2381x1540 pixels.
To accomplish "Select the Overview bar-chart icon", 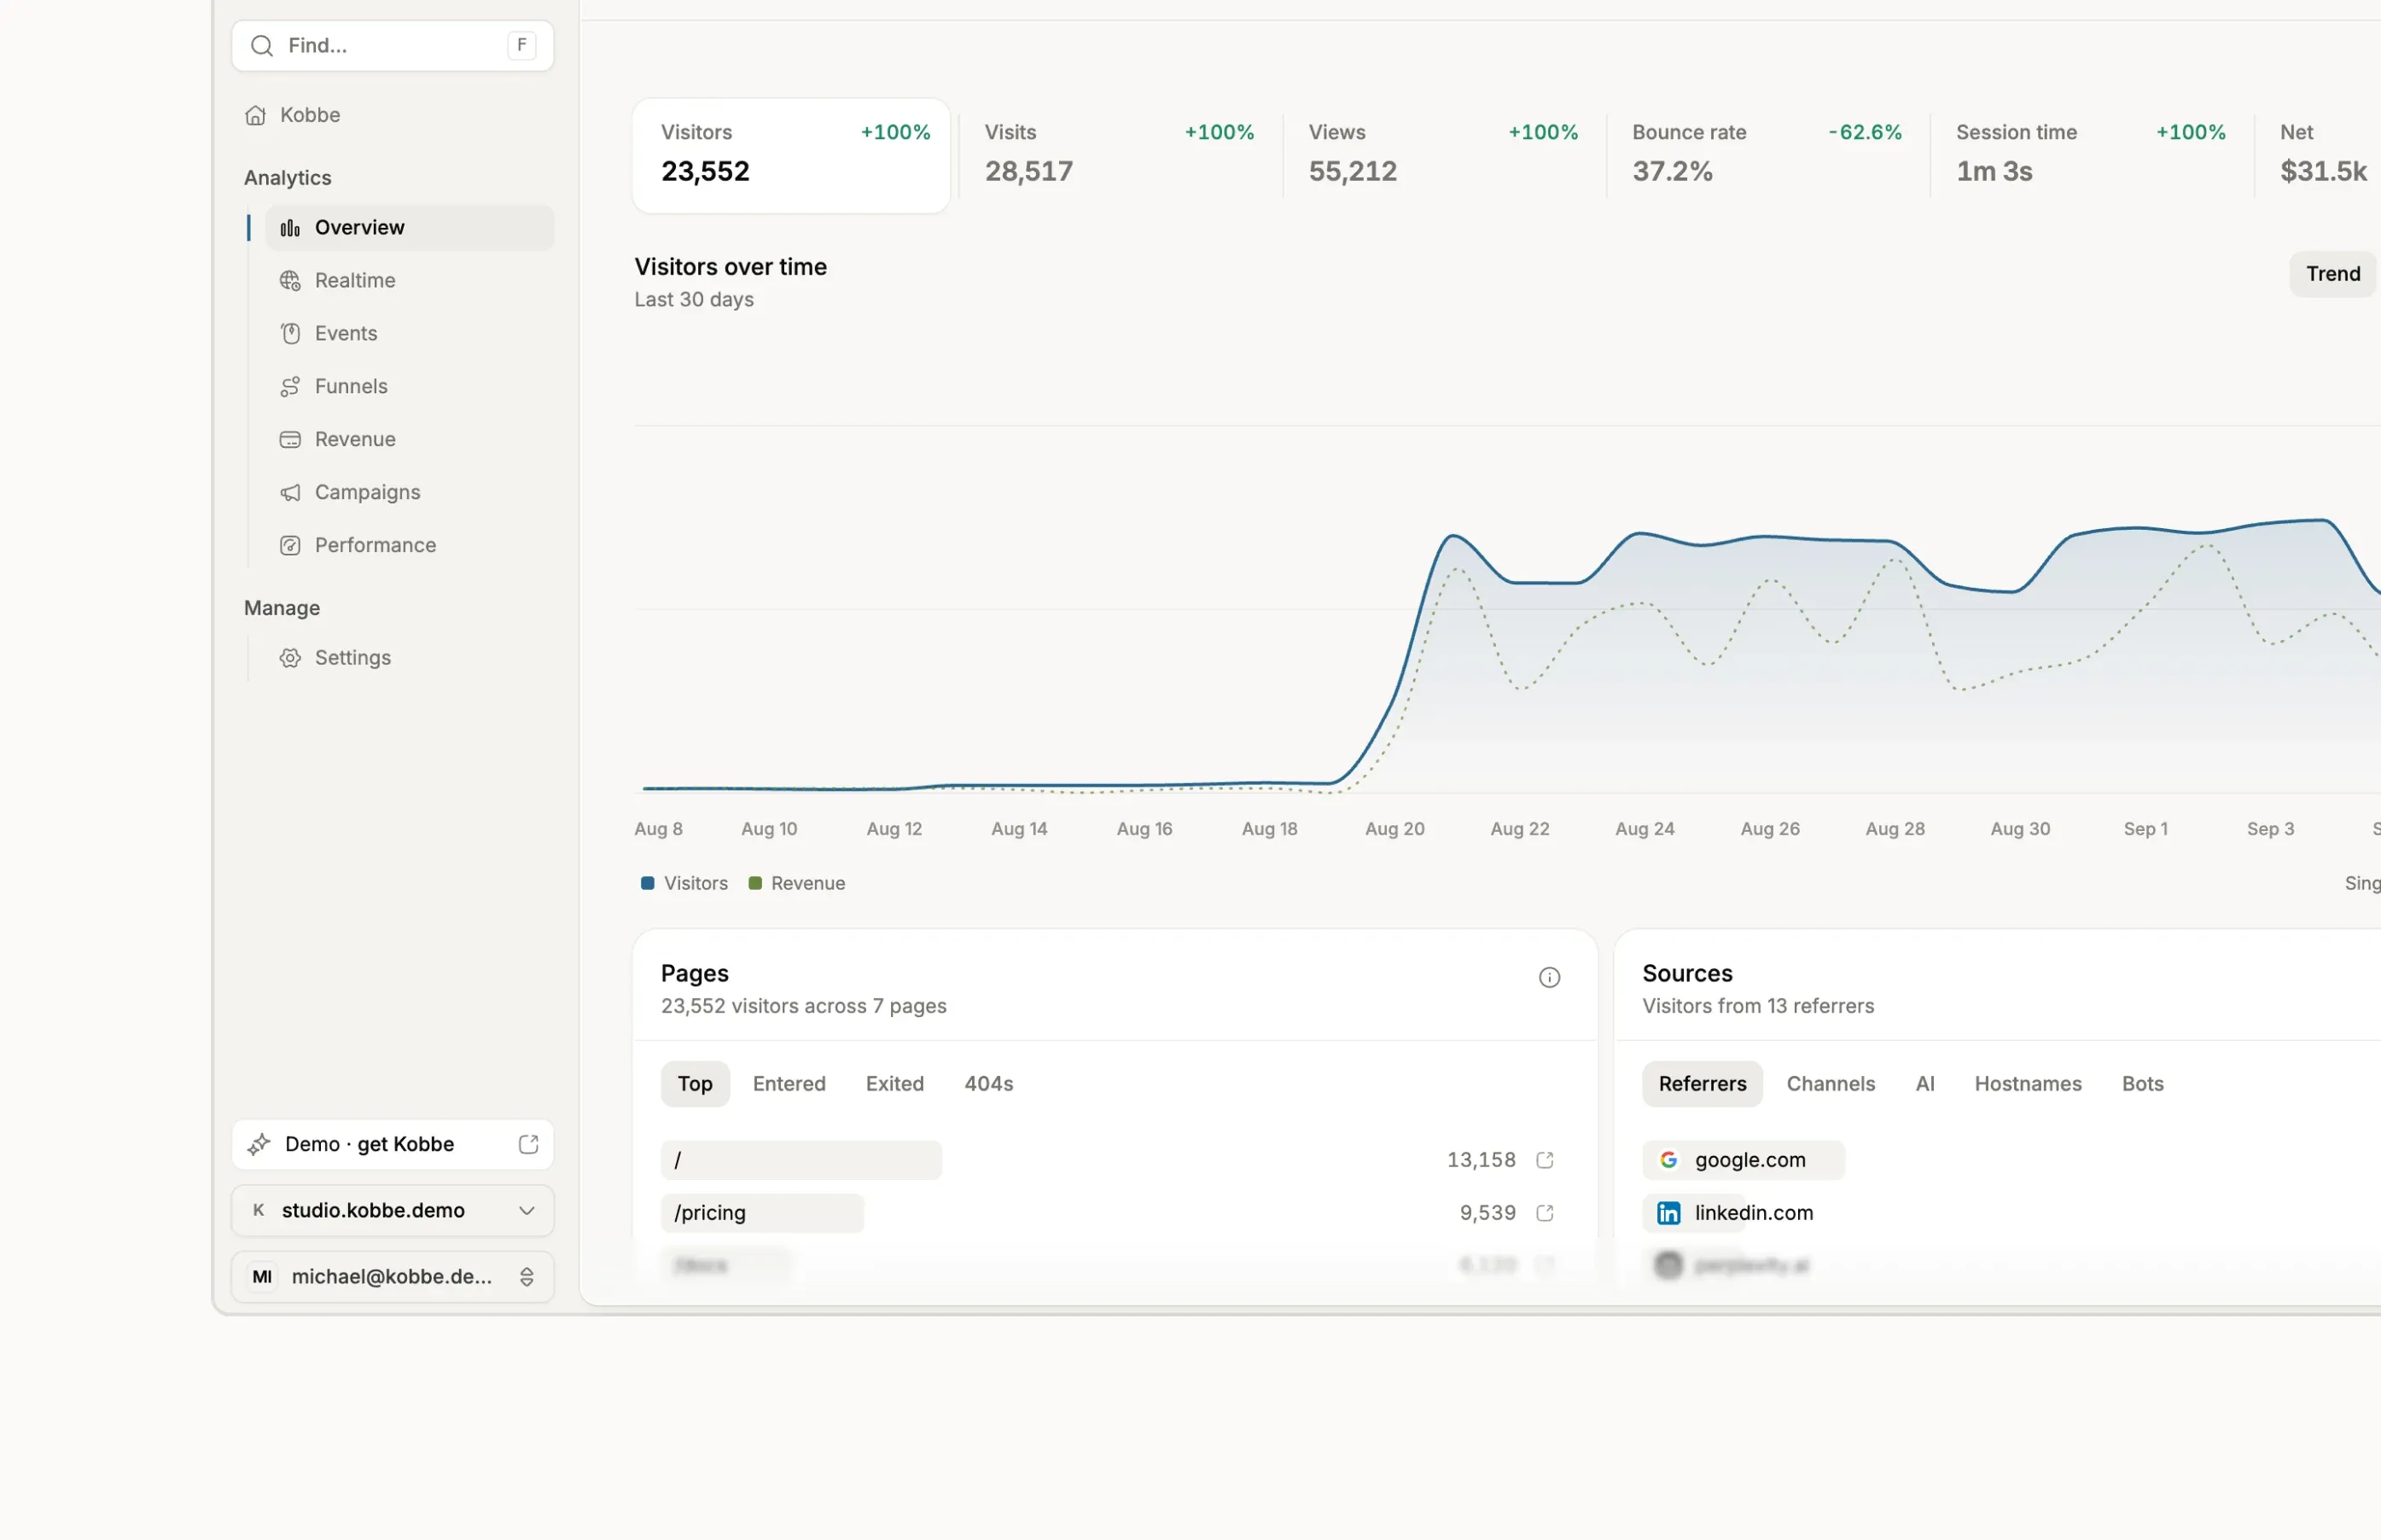I will [x=290, y=228].
